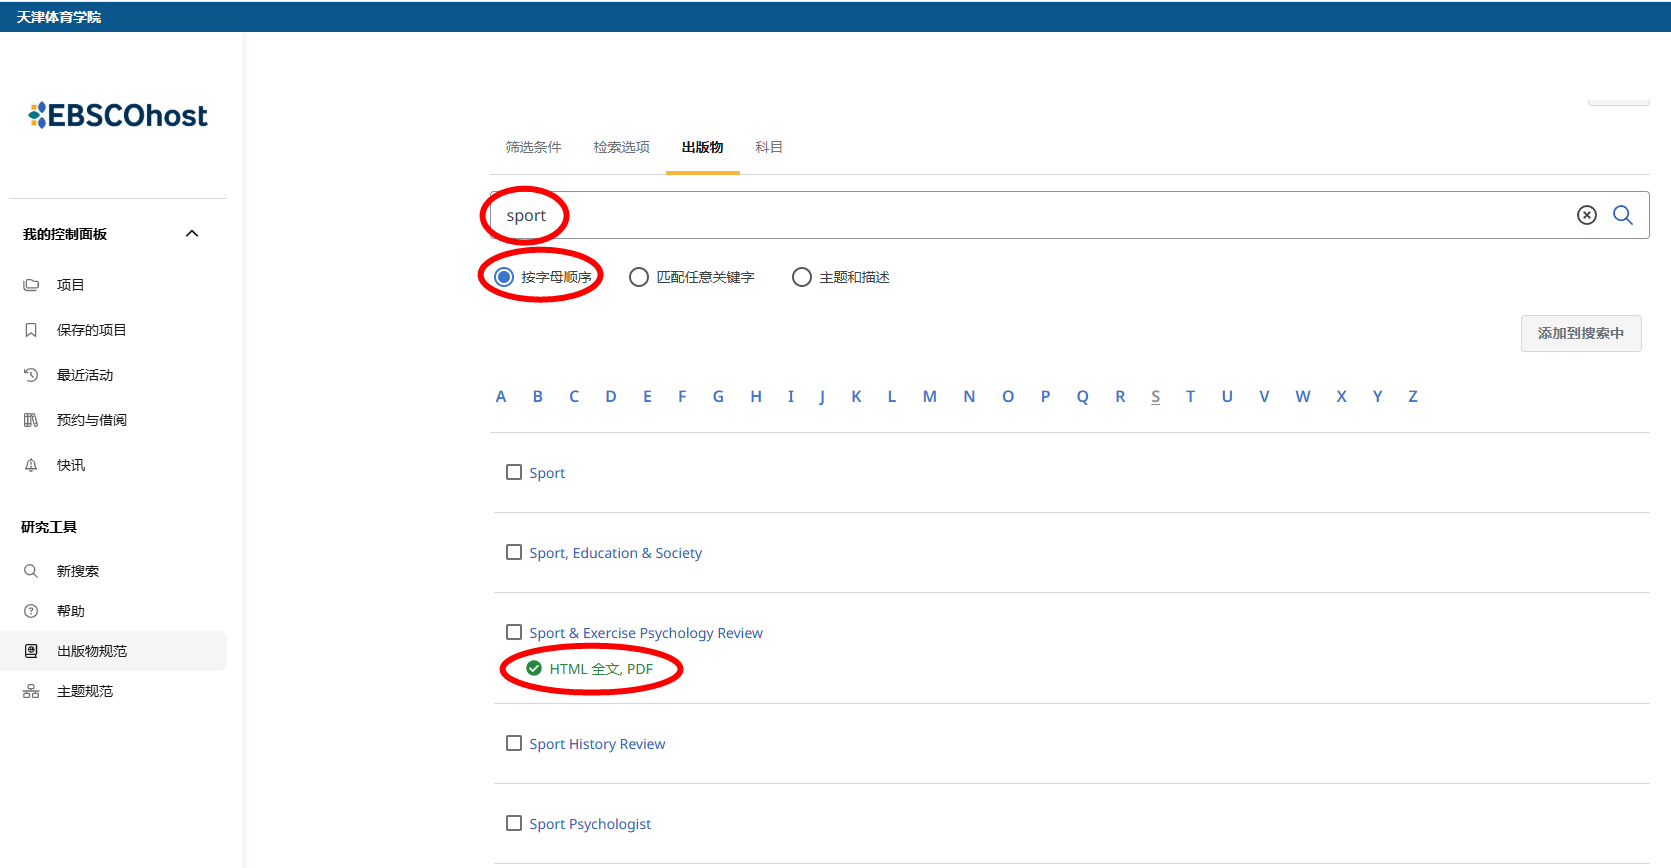1671x868 pixels.
Task: Click into the sport search input field
Action: (x=1000, y=215)
